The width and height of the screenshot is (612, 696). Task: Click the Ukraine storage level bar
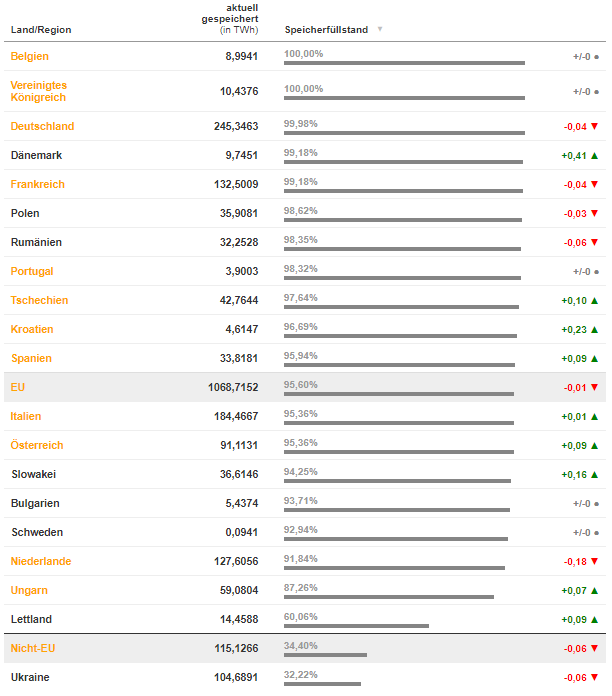[322, 684]
